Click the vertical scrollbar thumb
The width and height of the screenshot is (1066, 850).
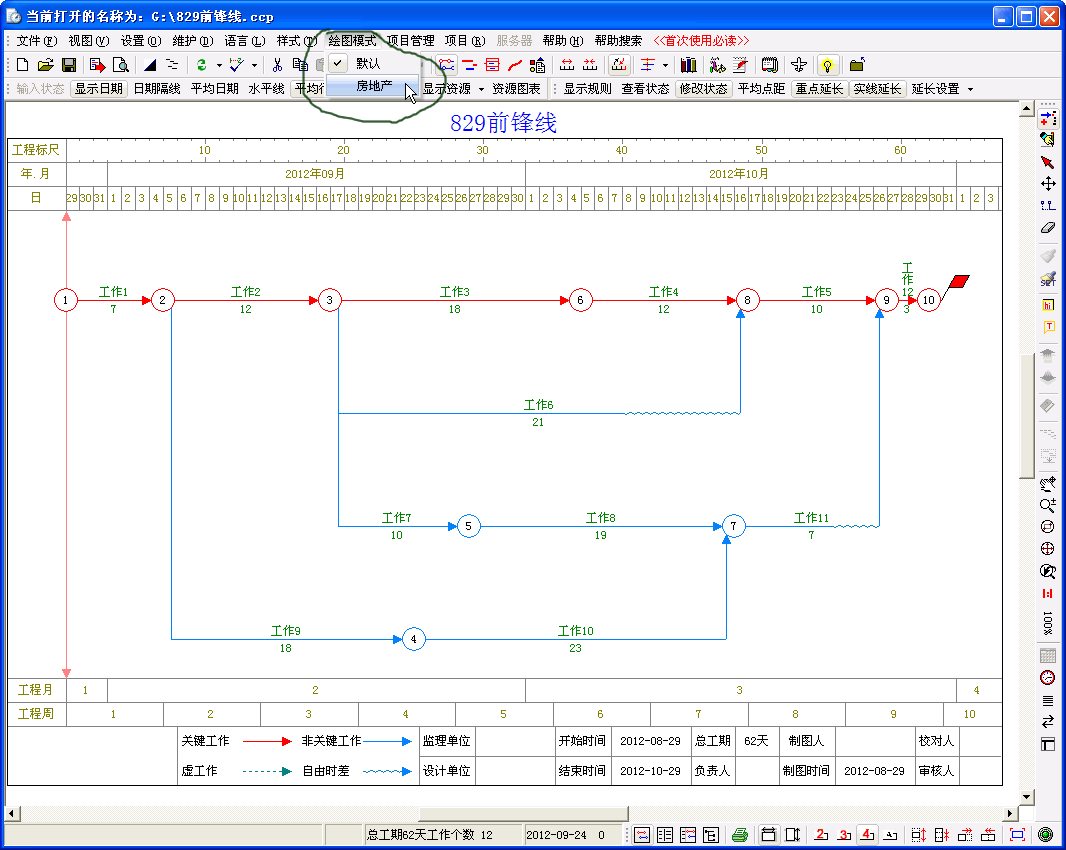1027,416
